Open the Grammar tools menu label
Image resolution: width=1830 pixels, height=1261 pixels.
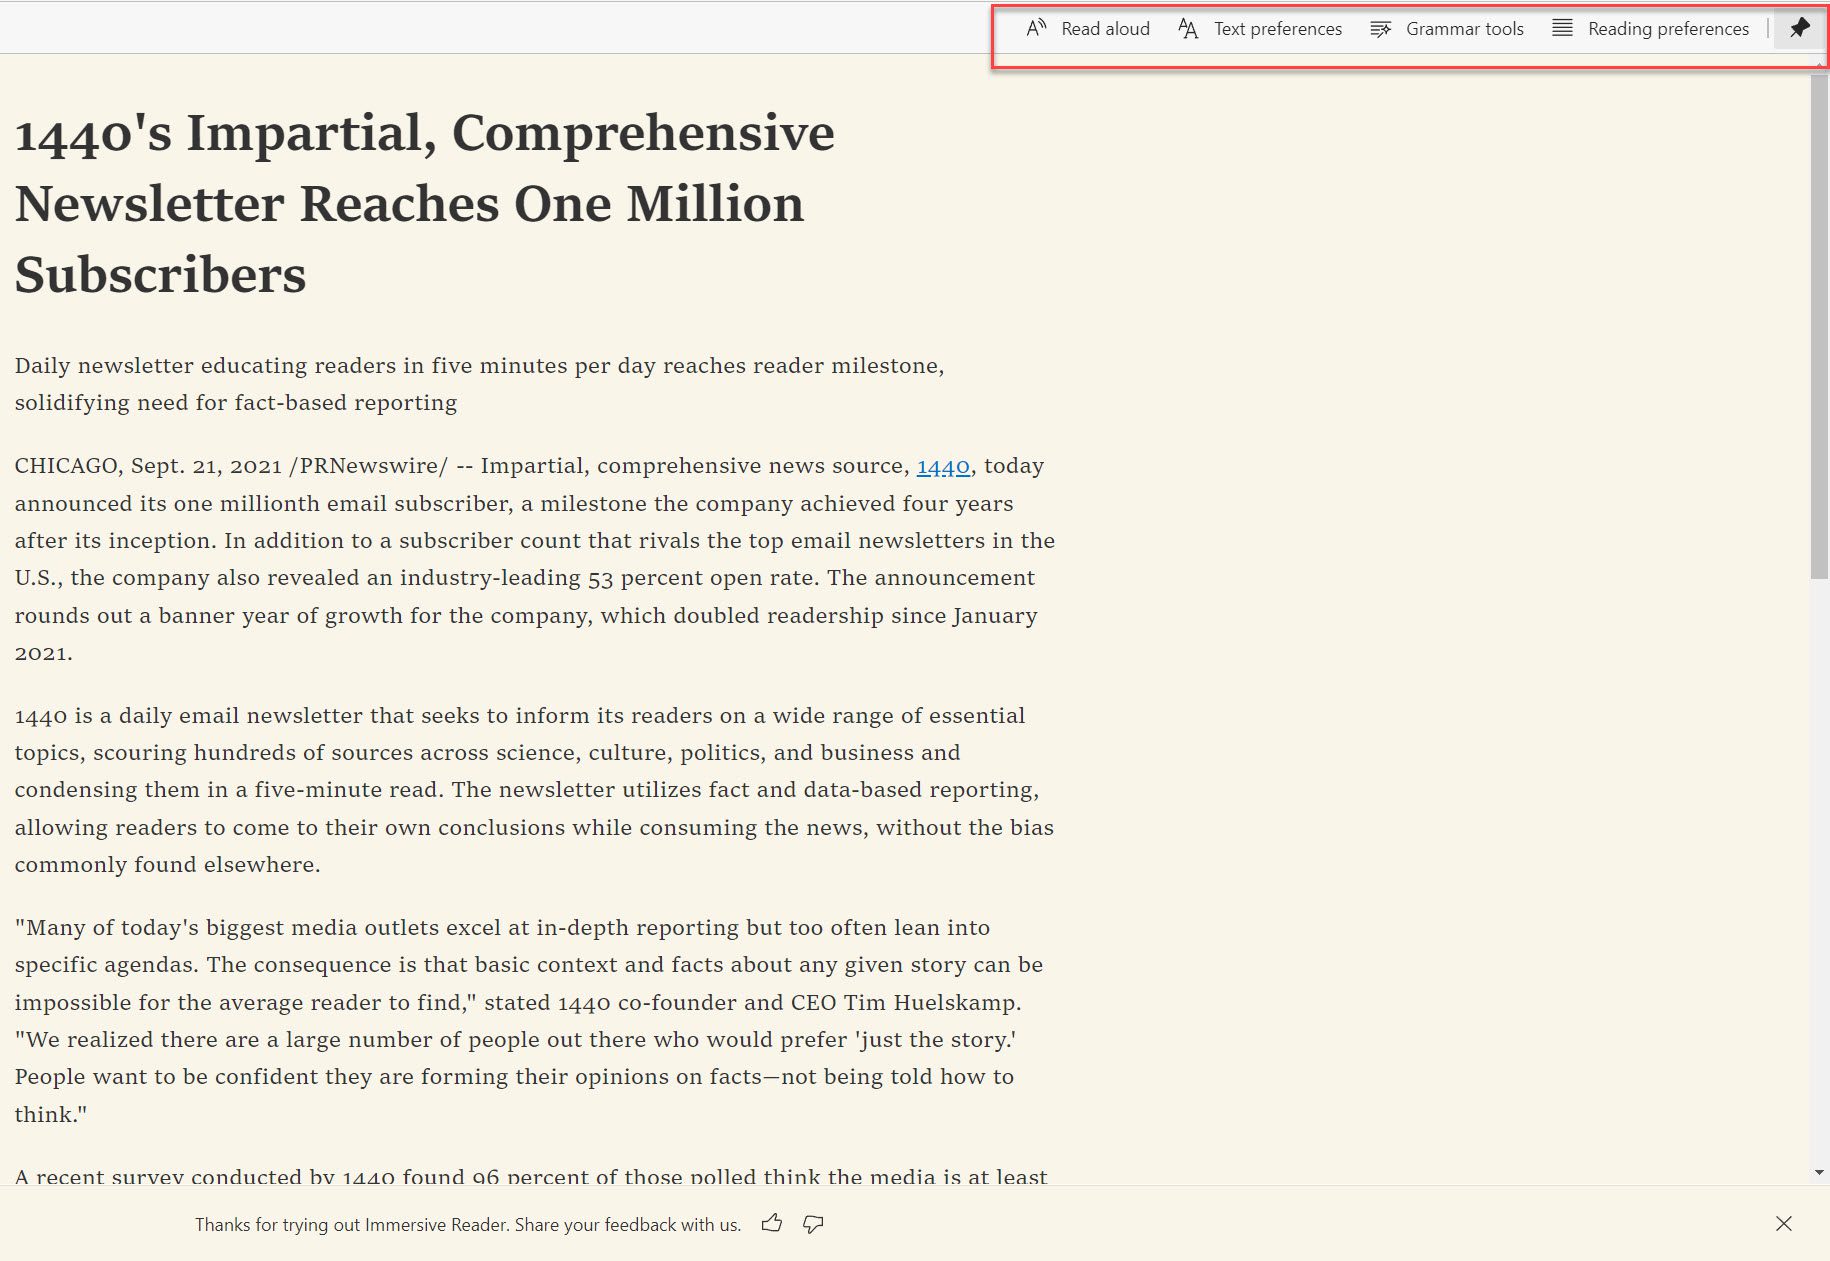(x=1465, y=29)
